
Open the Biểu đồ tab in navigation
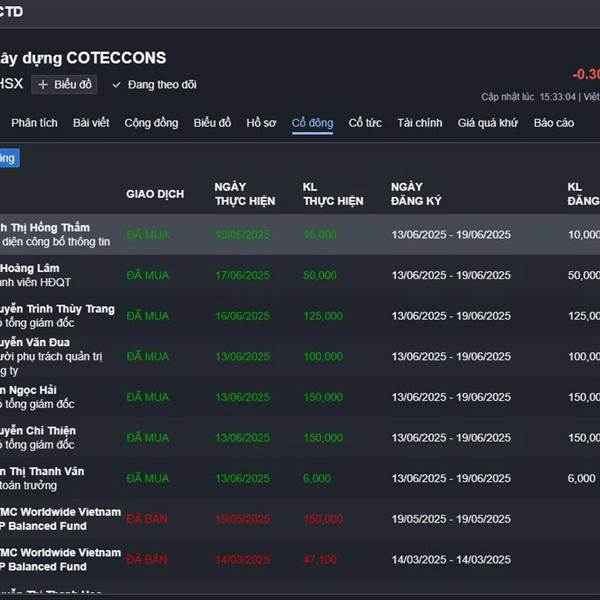coord(212,123)
